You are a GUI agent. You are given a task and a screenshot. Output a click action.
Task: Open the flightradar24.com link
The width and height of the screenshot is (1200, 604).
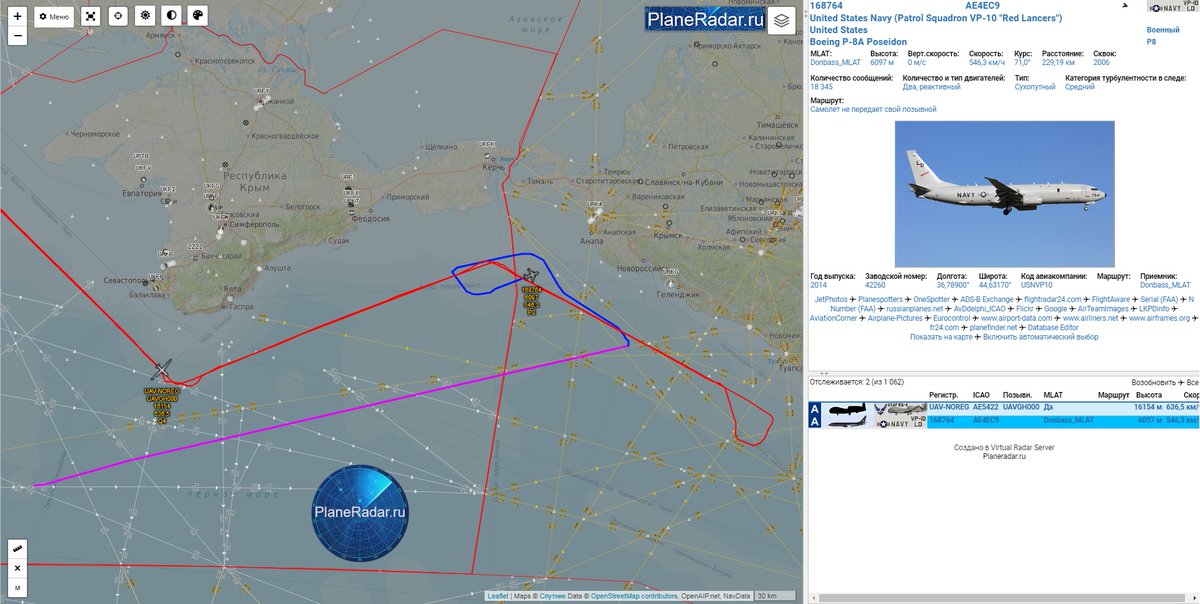(x=1051, y=299)
